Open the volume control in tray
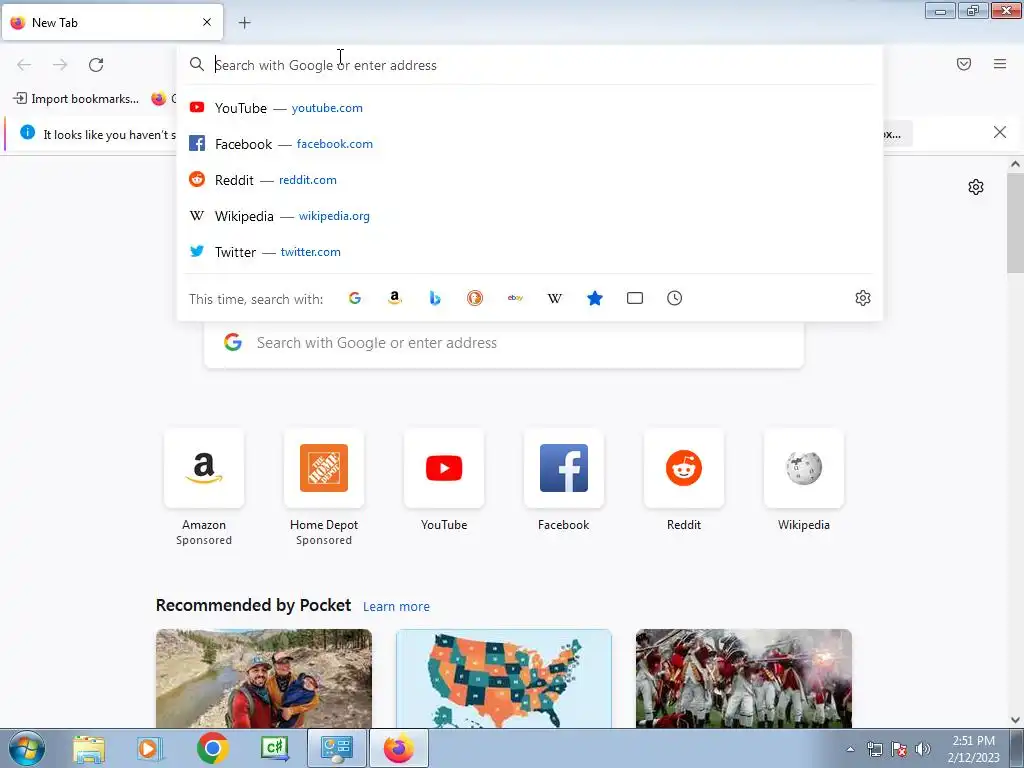The height and width of the screenshot is (768, 1024). click(x=923, y=749)
